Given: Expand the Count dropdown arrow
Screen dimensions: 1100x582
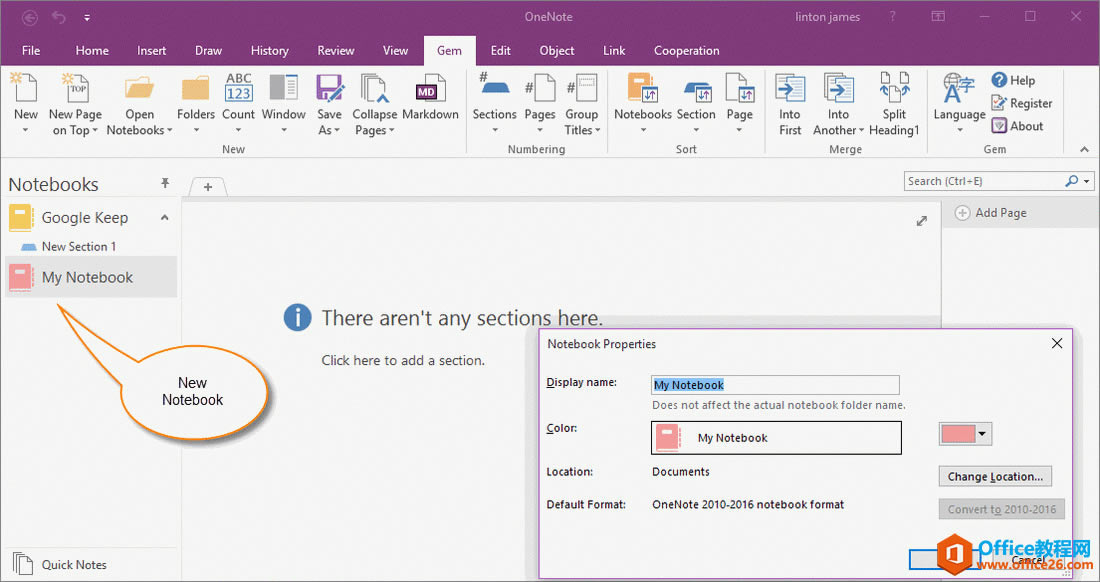Looking at the screenshot, I should pyautogui.click(x=239, y=130).
